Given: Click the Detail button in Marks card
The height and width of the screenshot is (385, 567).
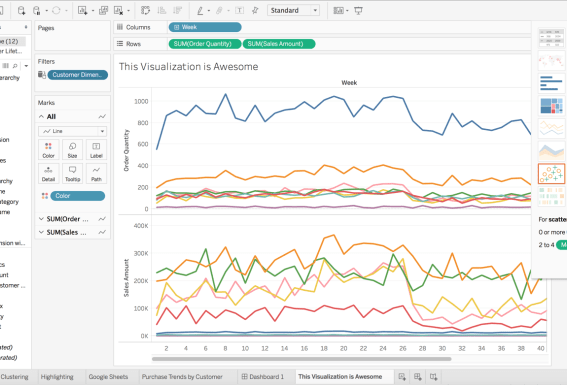Looking at the screenshot, I should 48,173.
